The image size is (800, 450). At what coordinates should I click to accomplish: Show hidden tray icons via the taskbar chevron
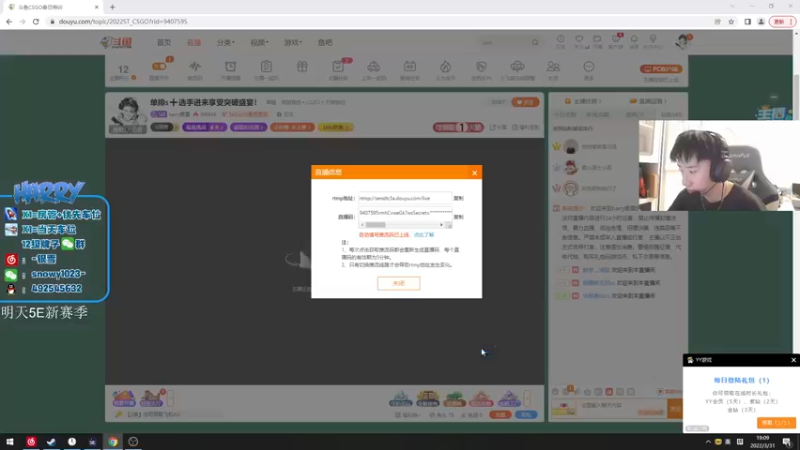(x=708, y=442)
